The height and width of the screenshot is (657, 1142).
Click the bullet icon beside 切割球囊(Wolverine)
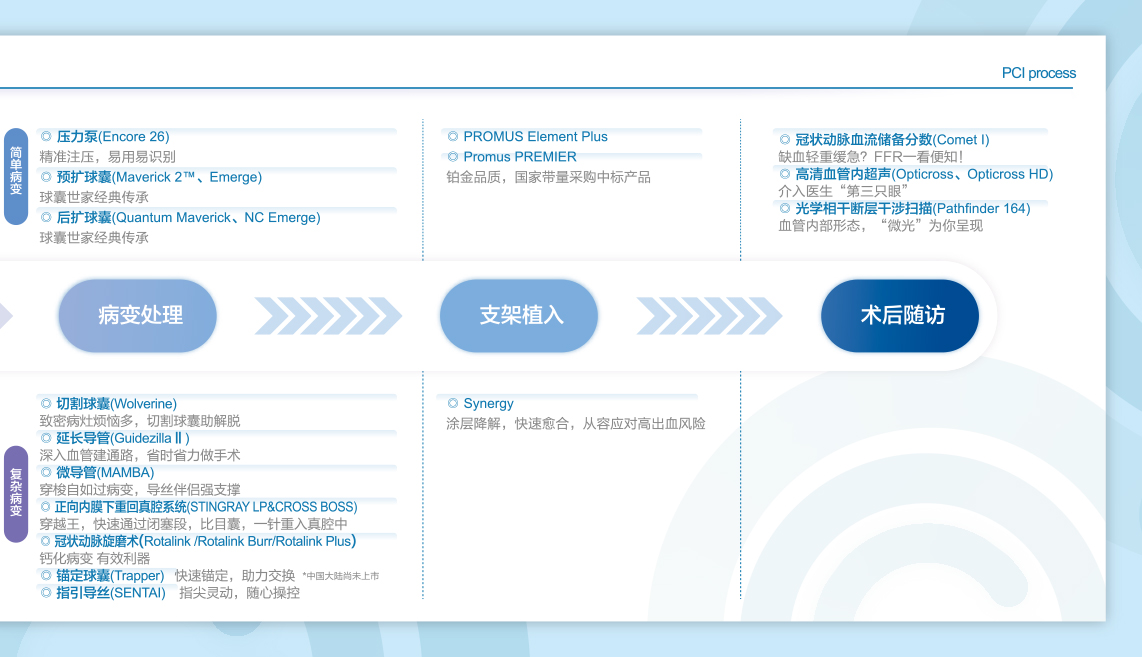tap(46, 404)
